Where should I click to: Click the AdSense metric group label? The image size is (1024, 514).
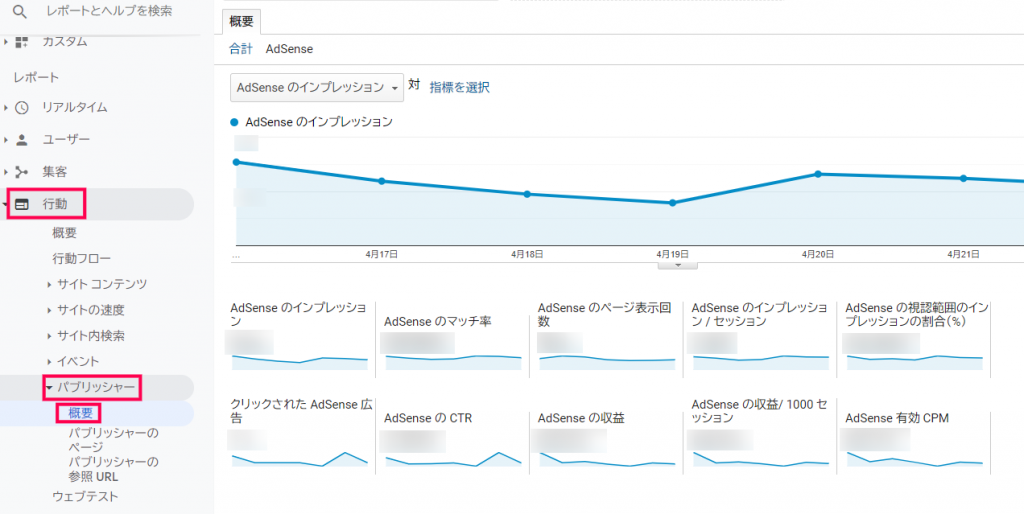pyautogui.click(x=289, y=49)
